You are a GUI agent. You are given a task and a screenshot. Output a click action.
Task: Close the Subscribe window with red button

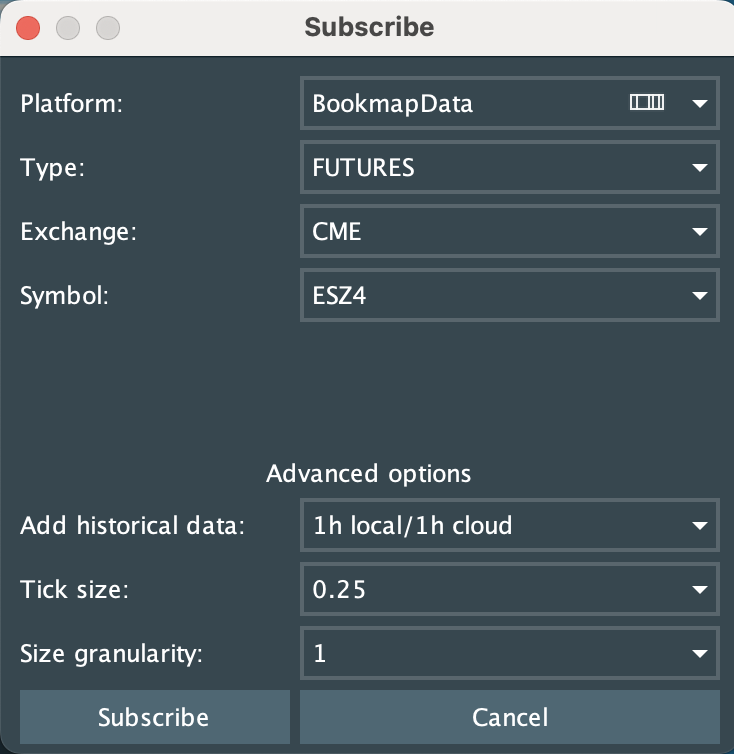[28, 28]
